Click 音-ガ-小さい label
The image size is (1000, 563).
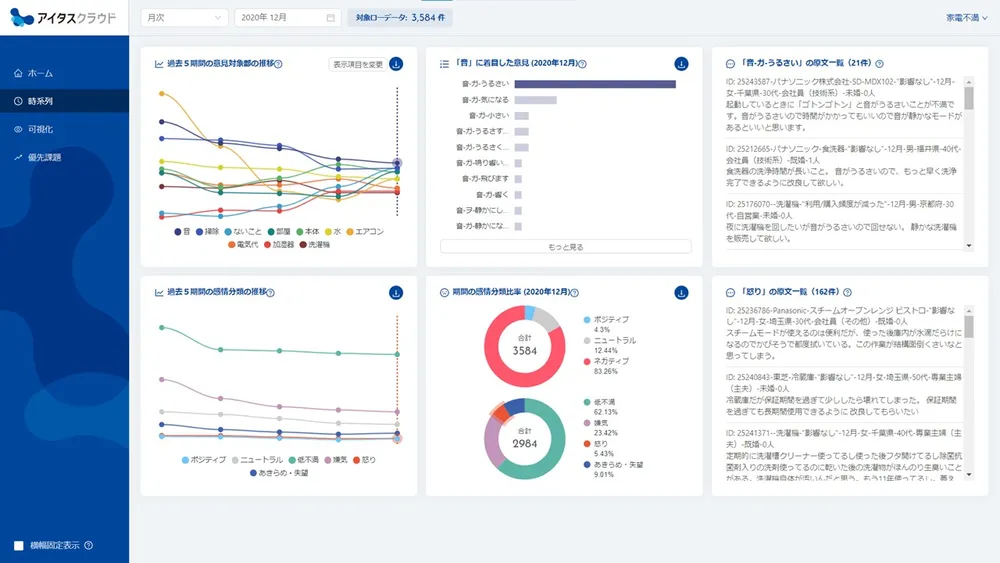coord(489,115)
